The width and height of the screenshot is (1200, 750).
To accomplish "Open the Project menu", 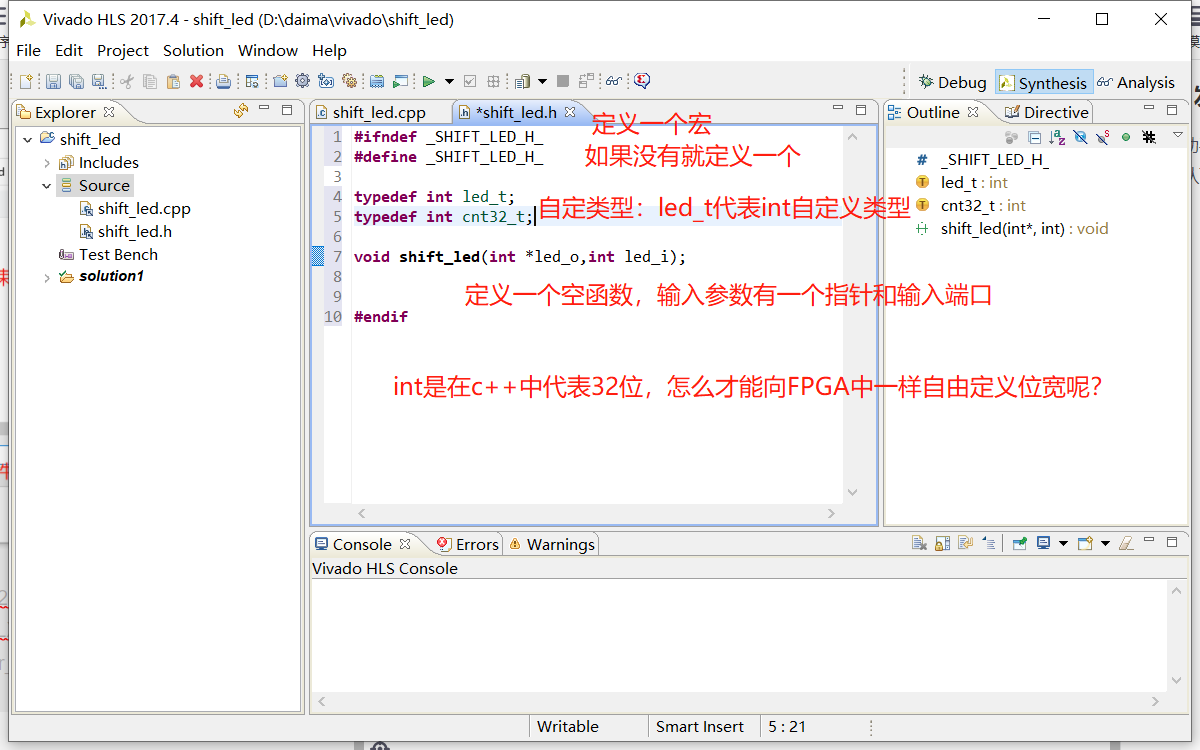I will coord(123,50).
